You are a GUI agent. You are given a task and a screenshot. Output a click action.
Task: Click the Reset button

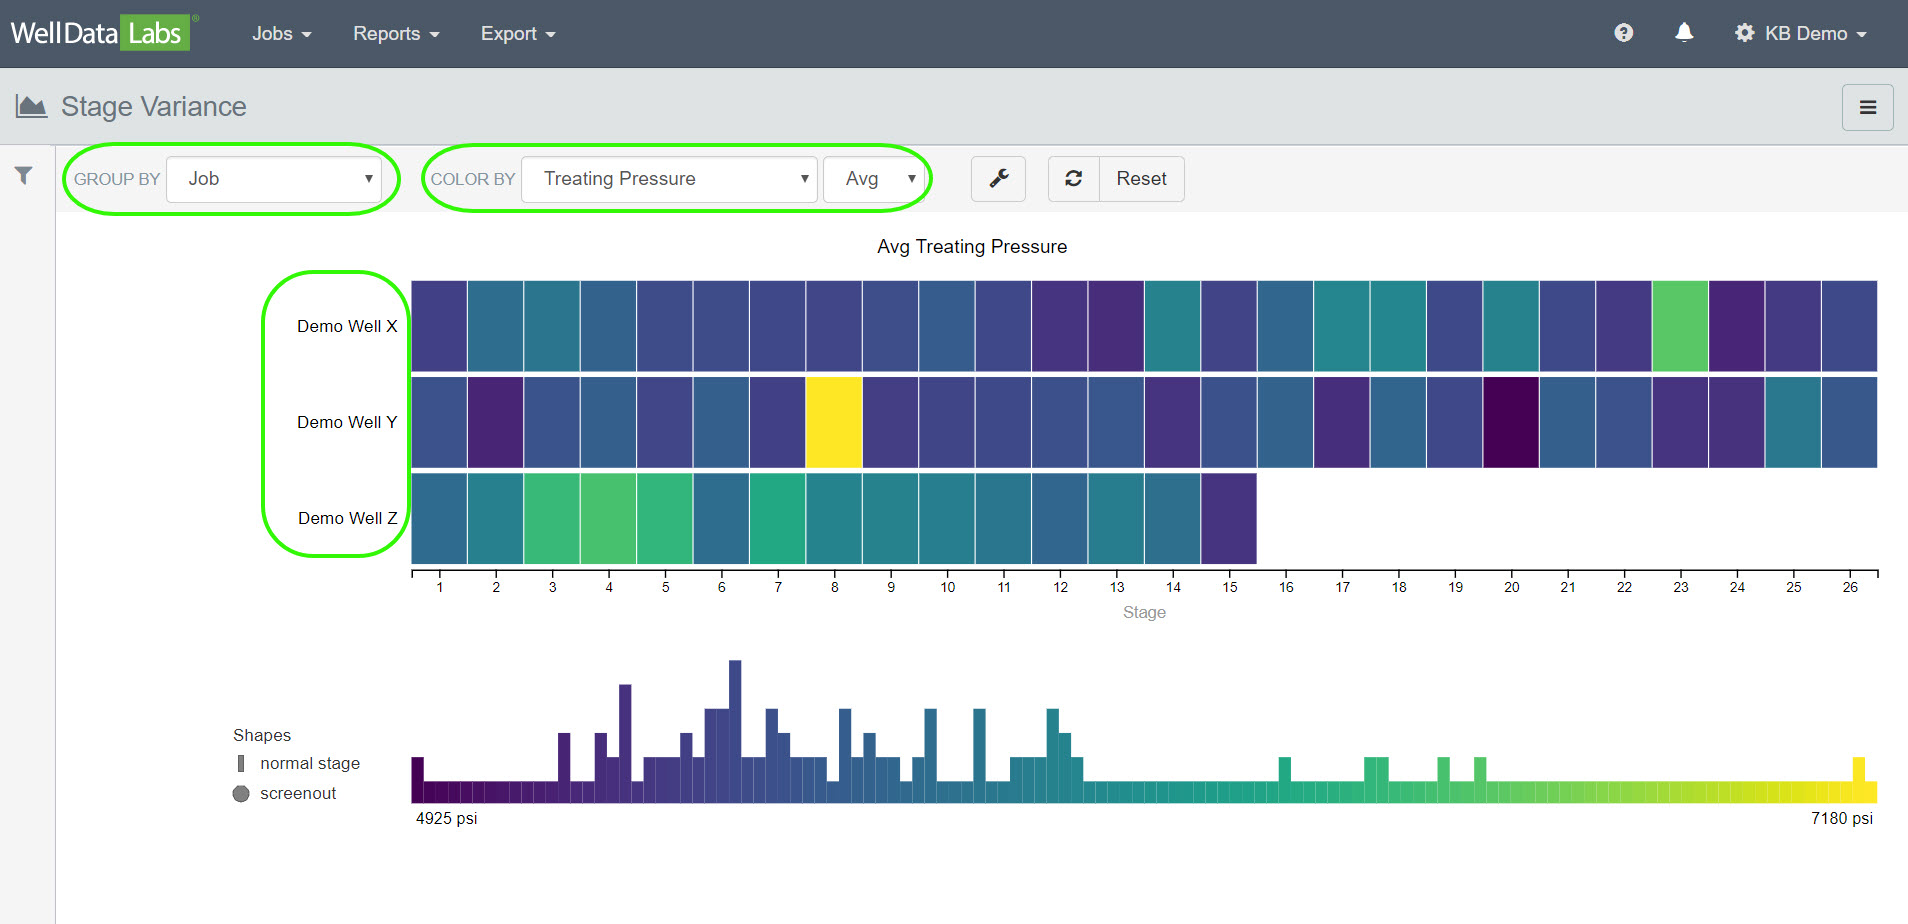[1141, 179]
